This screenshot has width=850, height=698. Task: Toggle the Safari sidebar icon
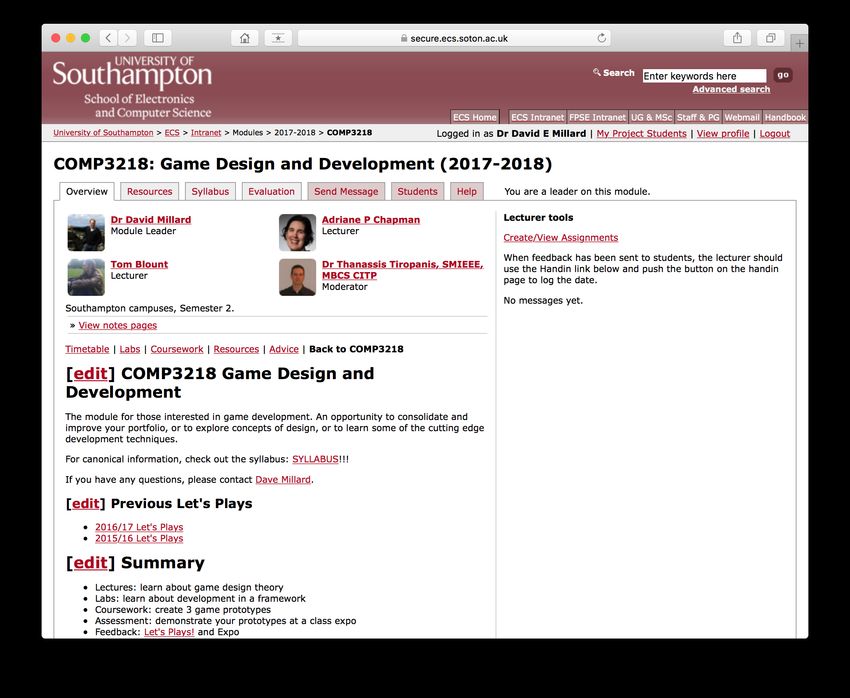coord(158,38)
